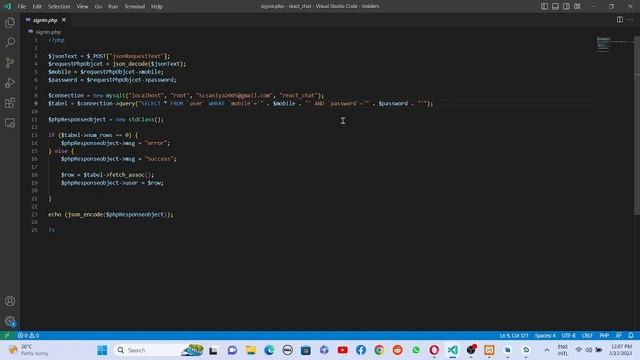Click the Ln 9 cursor position indicator

pos(514,335)
